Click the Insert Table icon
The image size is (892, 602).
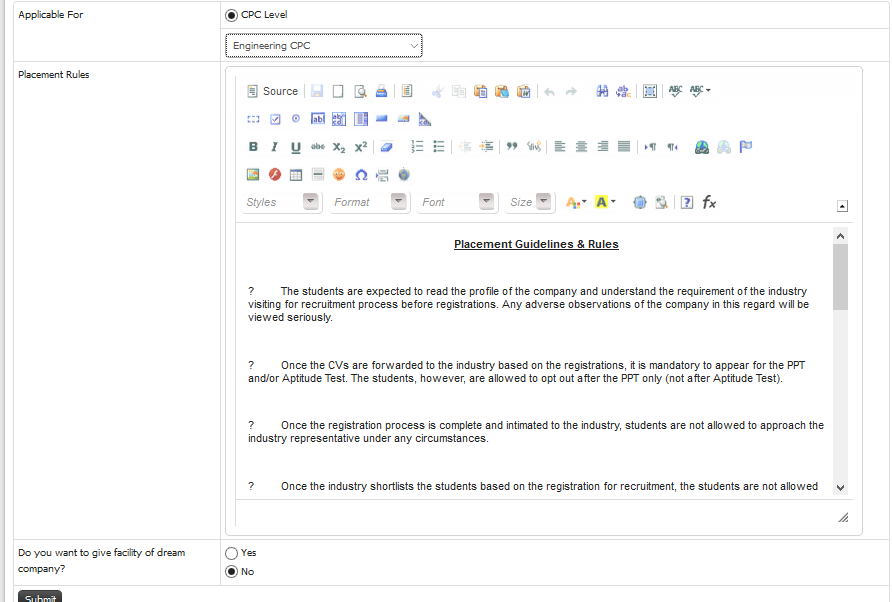click(296, 175)
